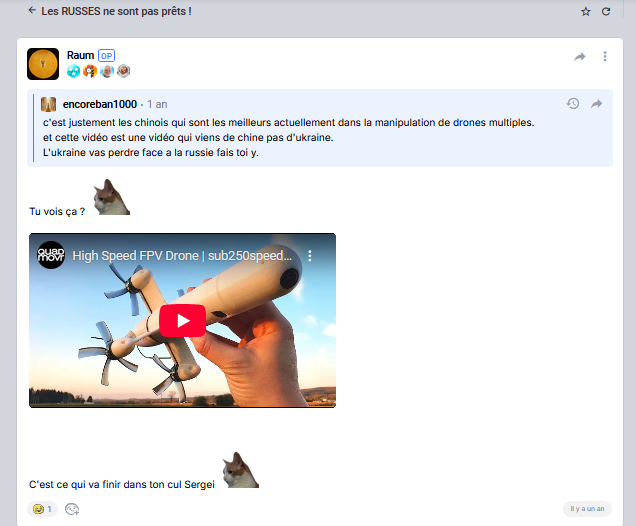Open encoreban1000's profile from the quote

pyautogui.click(x=97, y=104)
